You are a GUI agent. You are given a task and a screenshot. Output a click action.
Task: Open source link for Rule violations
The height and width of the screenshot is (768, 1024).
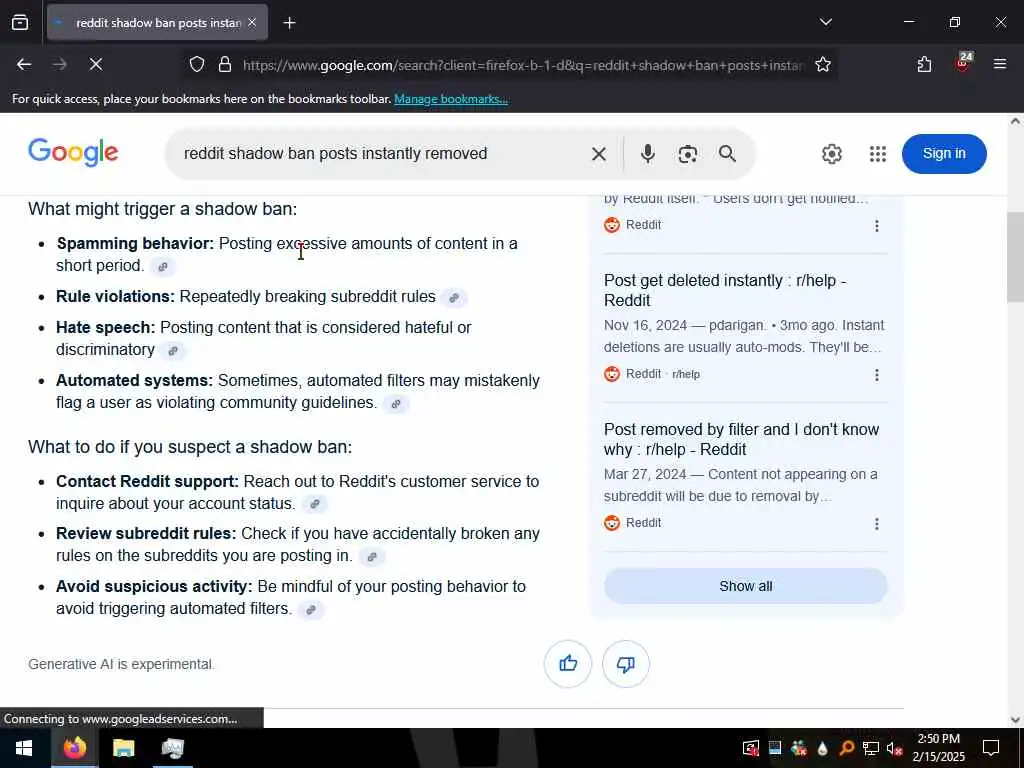[454, 298]
